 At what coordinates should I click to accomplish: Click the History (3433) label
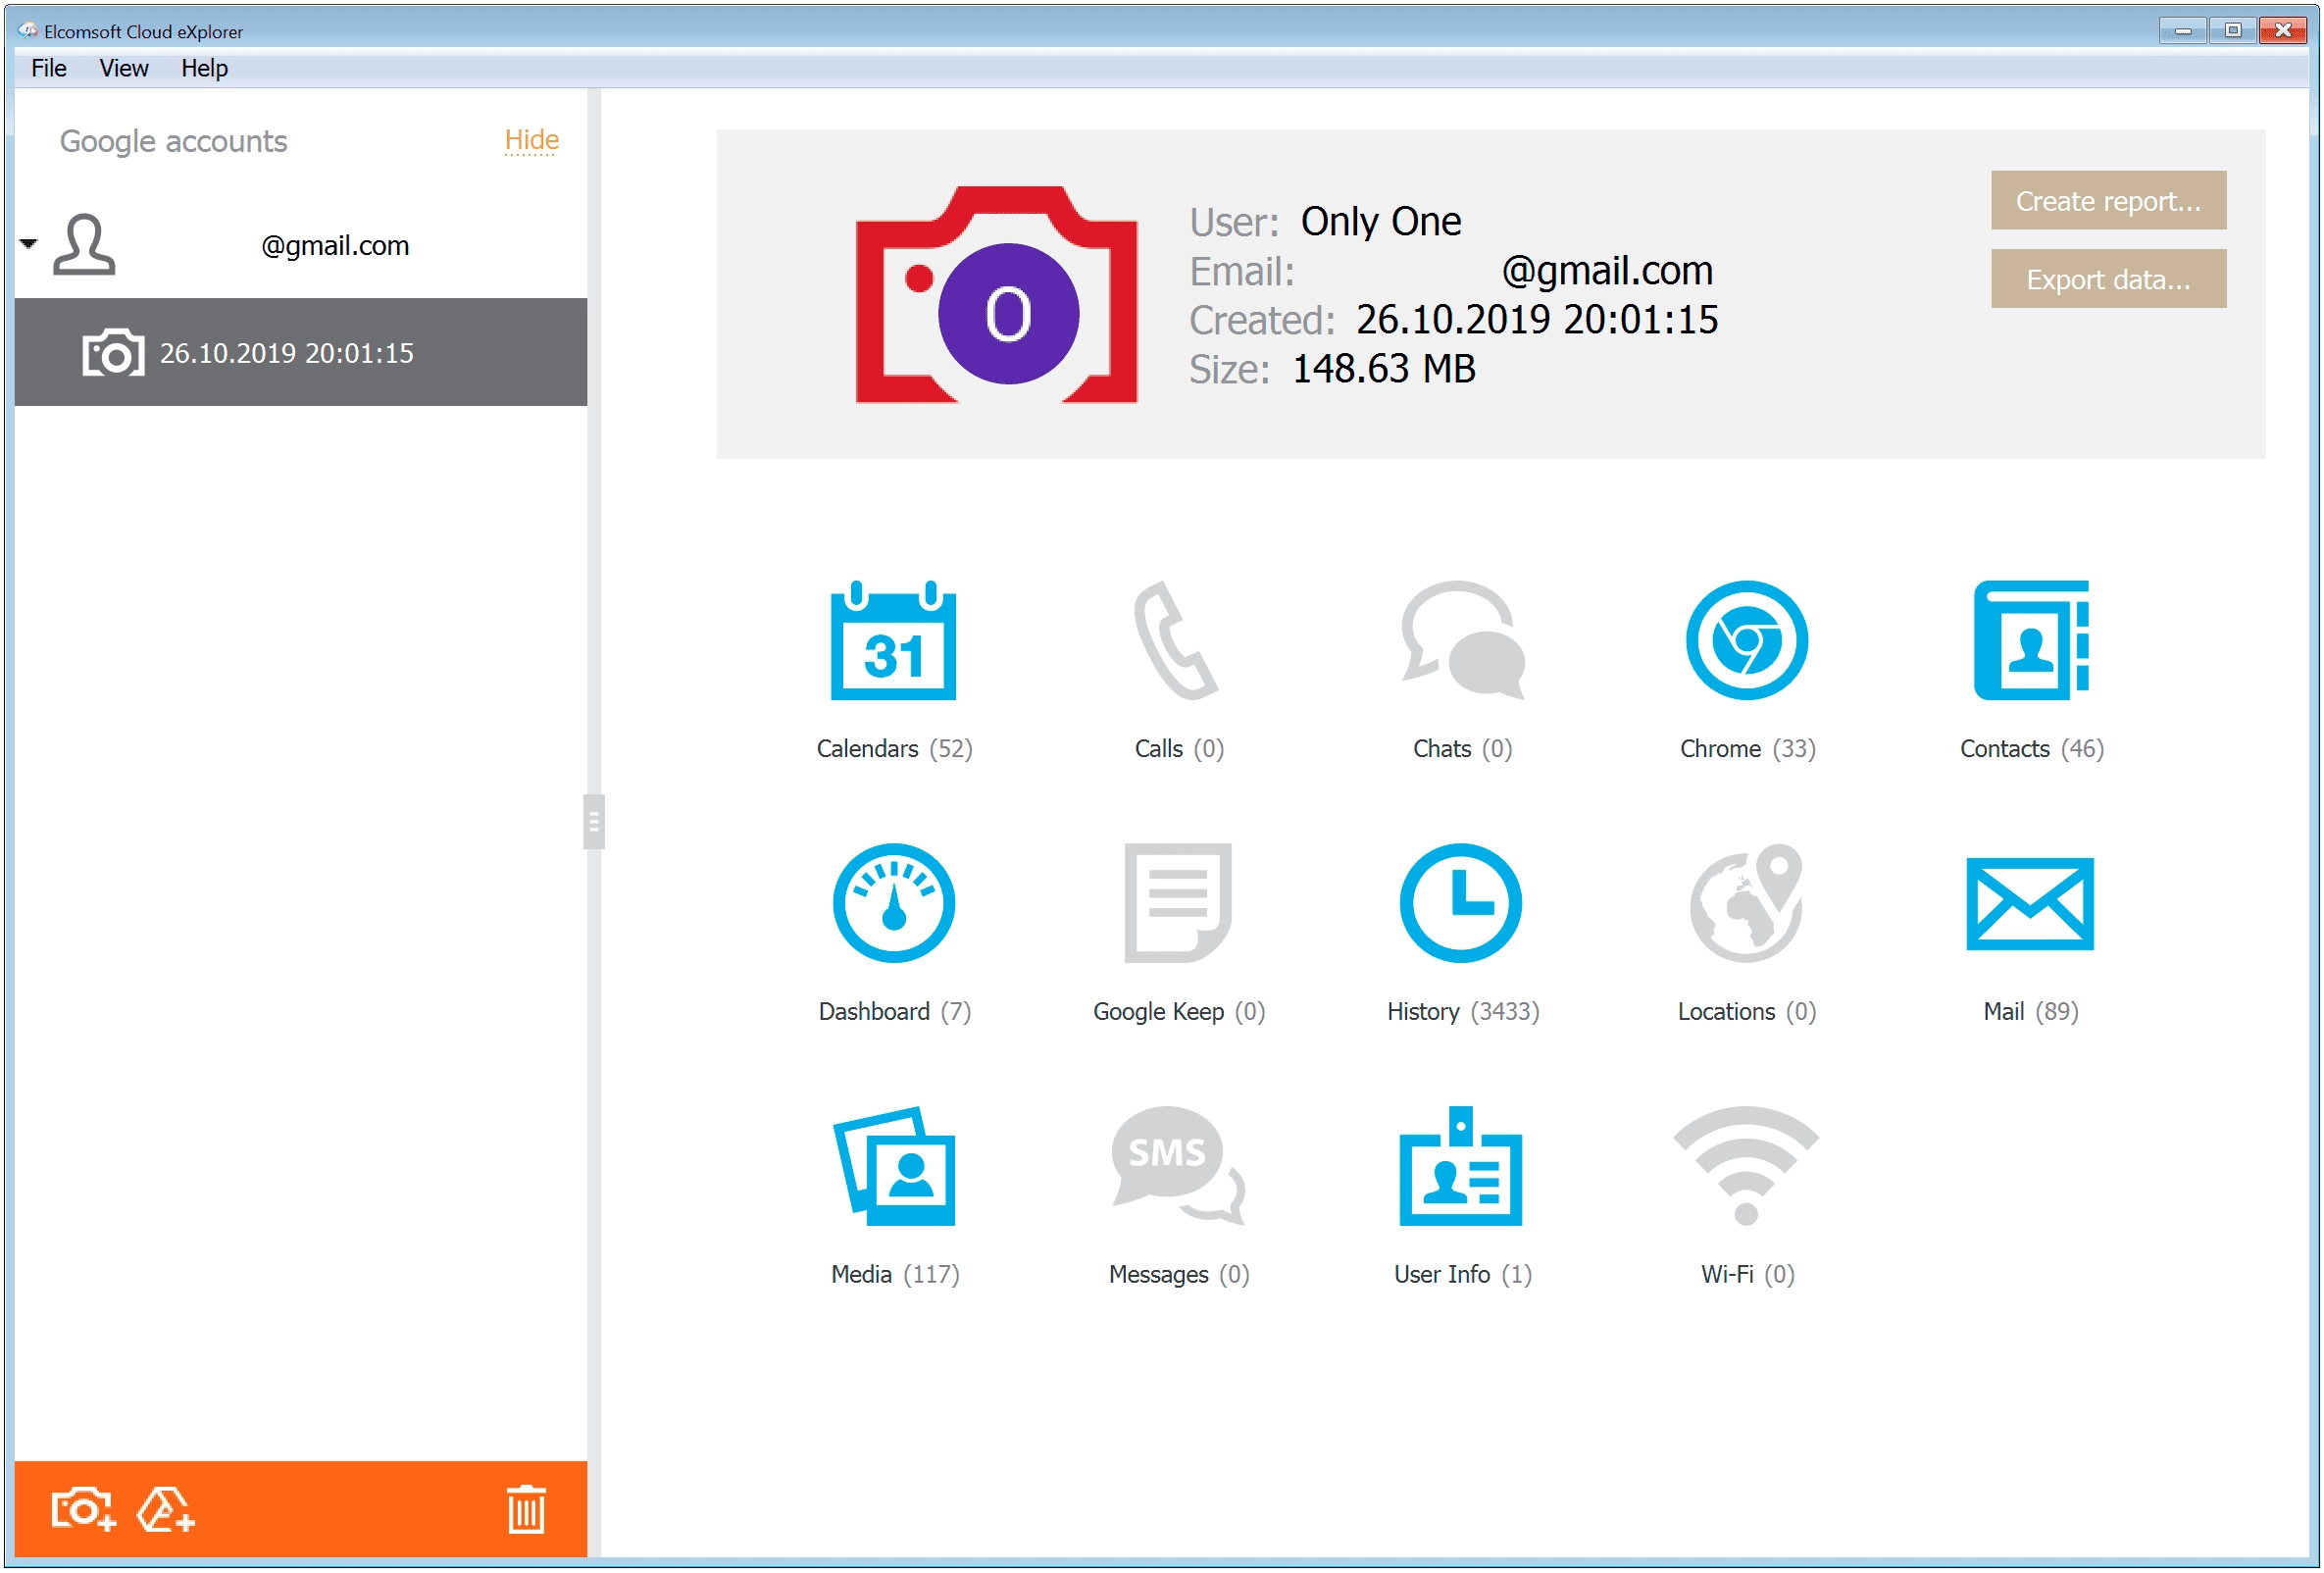click(1462, 1012)
